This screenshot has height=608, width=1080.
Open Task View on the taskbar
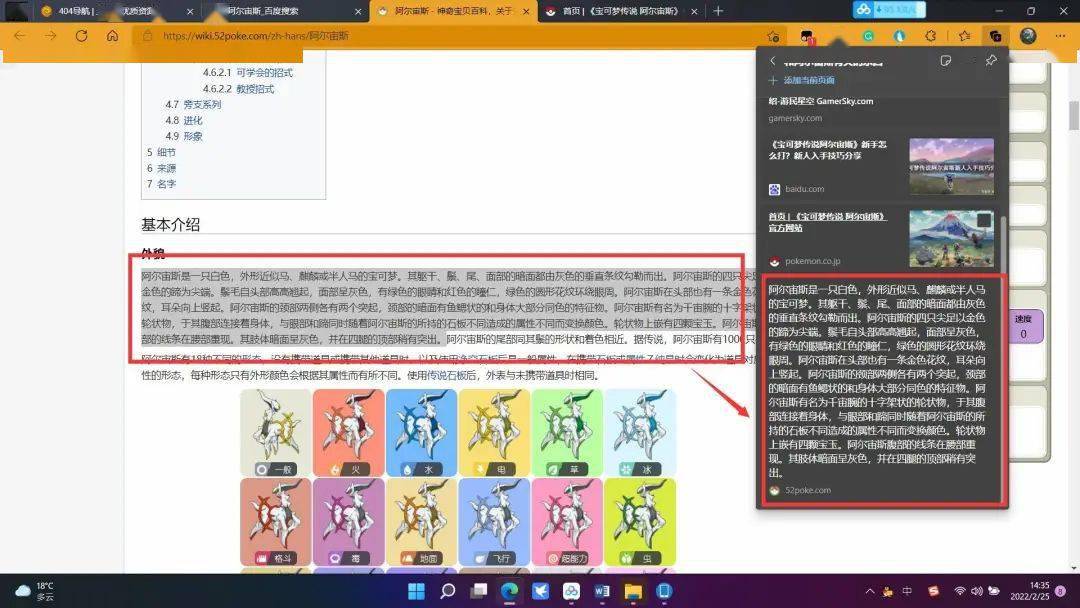click(x=479, y=591)
